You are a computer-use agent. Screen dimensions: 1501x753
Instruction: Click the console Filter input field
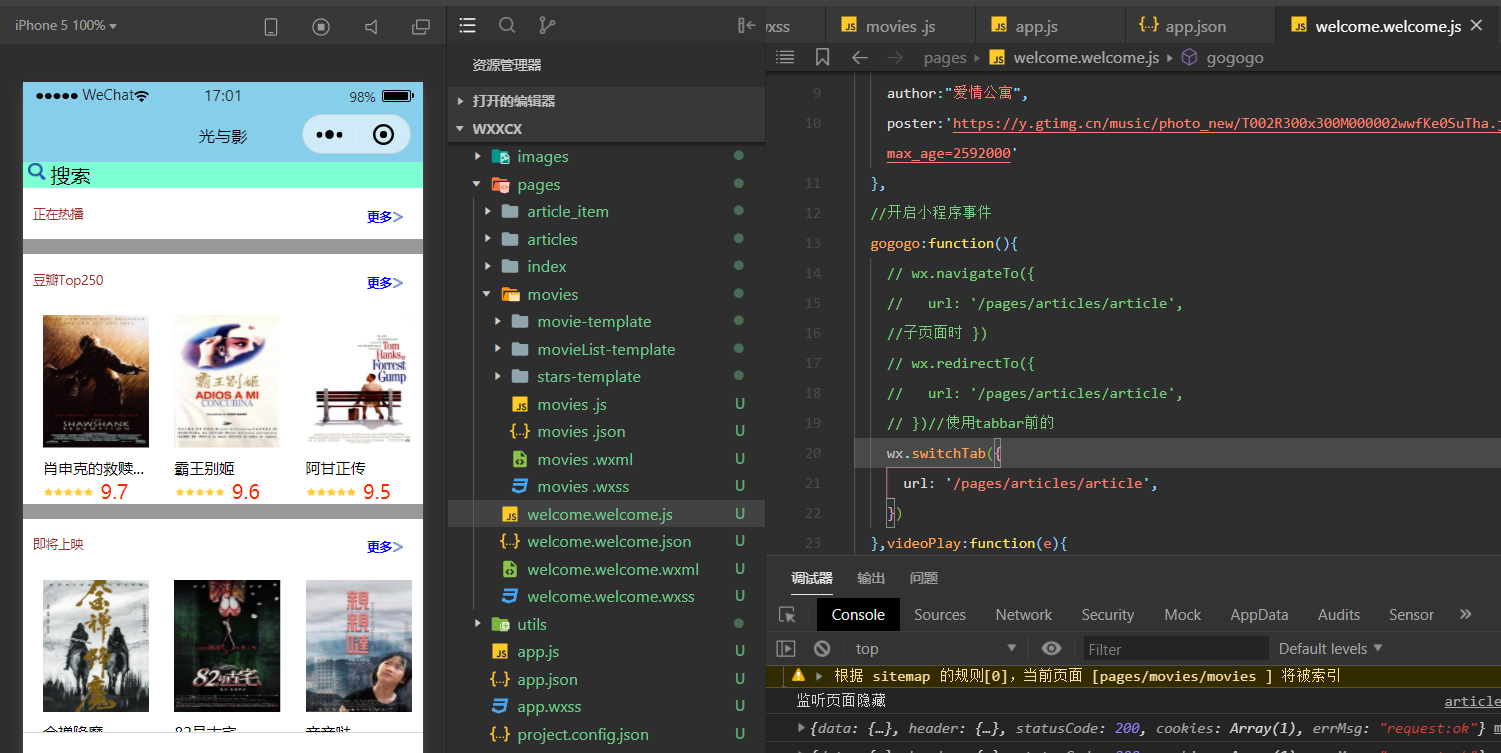tap(1176, 649)
